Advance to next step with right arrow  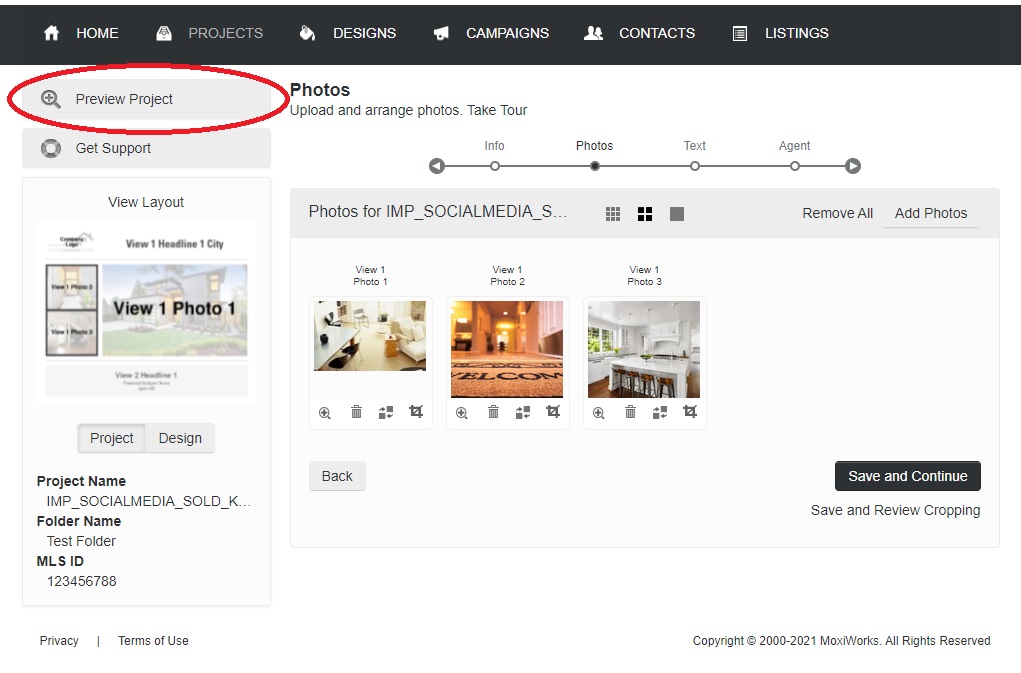pyautogui.click(x=852, y=166)
